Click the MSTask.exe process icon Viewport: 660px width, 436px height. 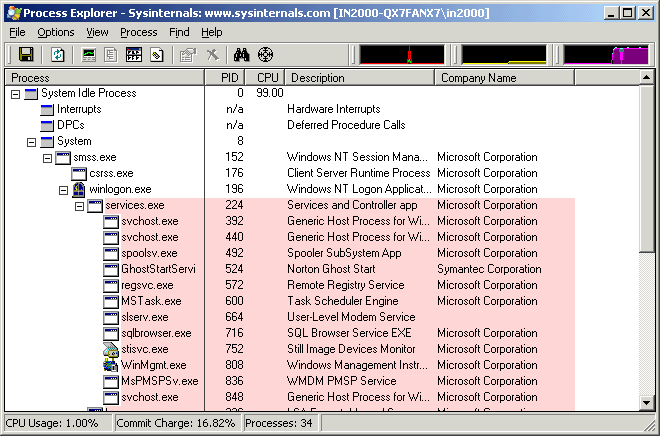tap(111, 301)
